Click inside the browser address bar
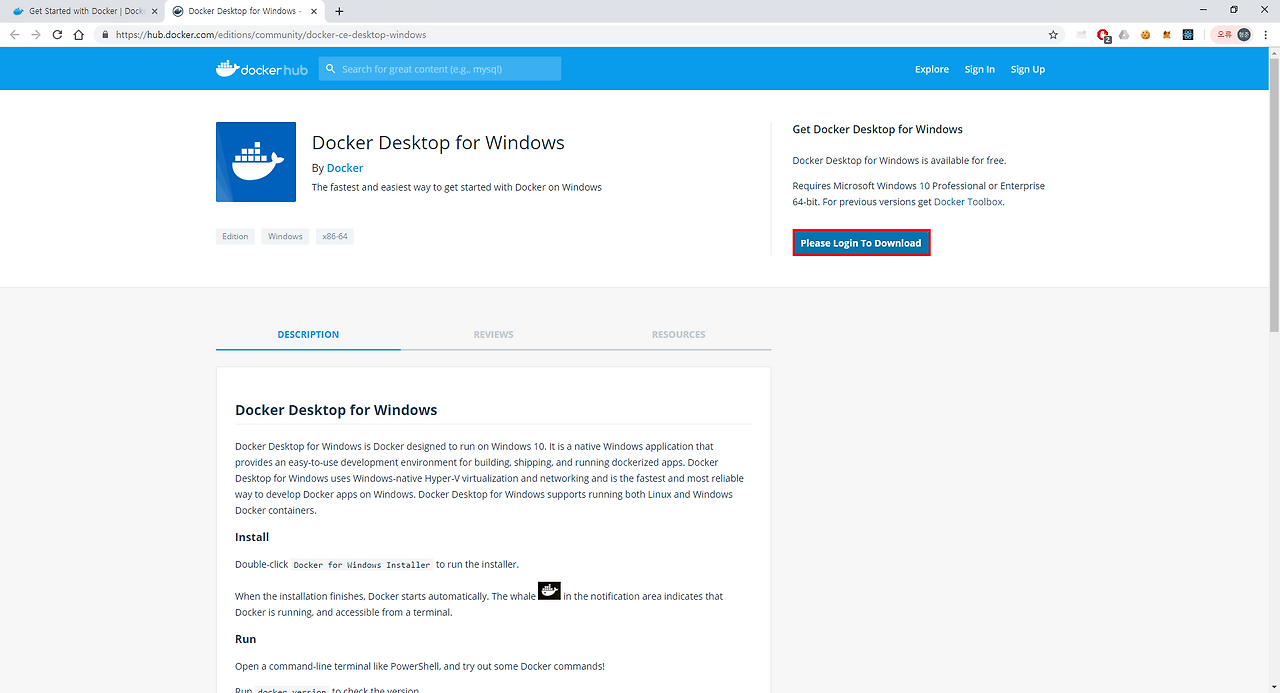The image size is (1280, 693). (x=400, y=34)
